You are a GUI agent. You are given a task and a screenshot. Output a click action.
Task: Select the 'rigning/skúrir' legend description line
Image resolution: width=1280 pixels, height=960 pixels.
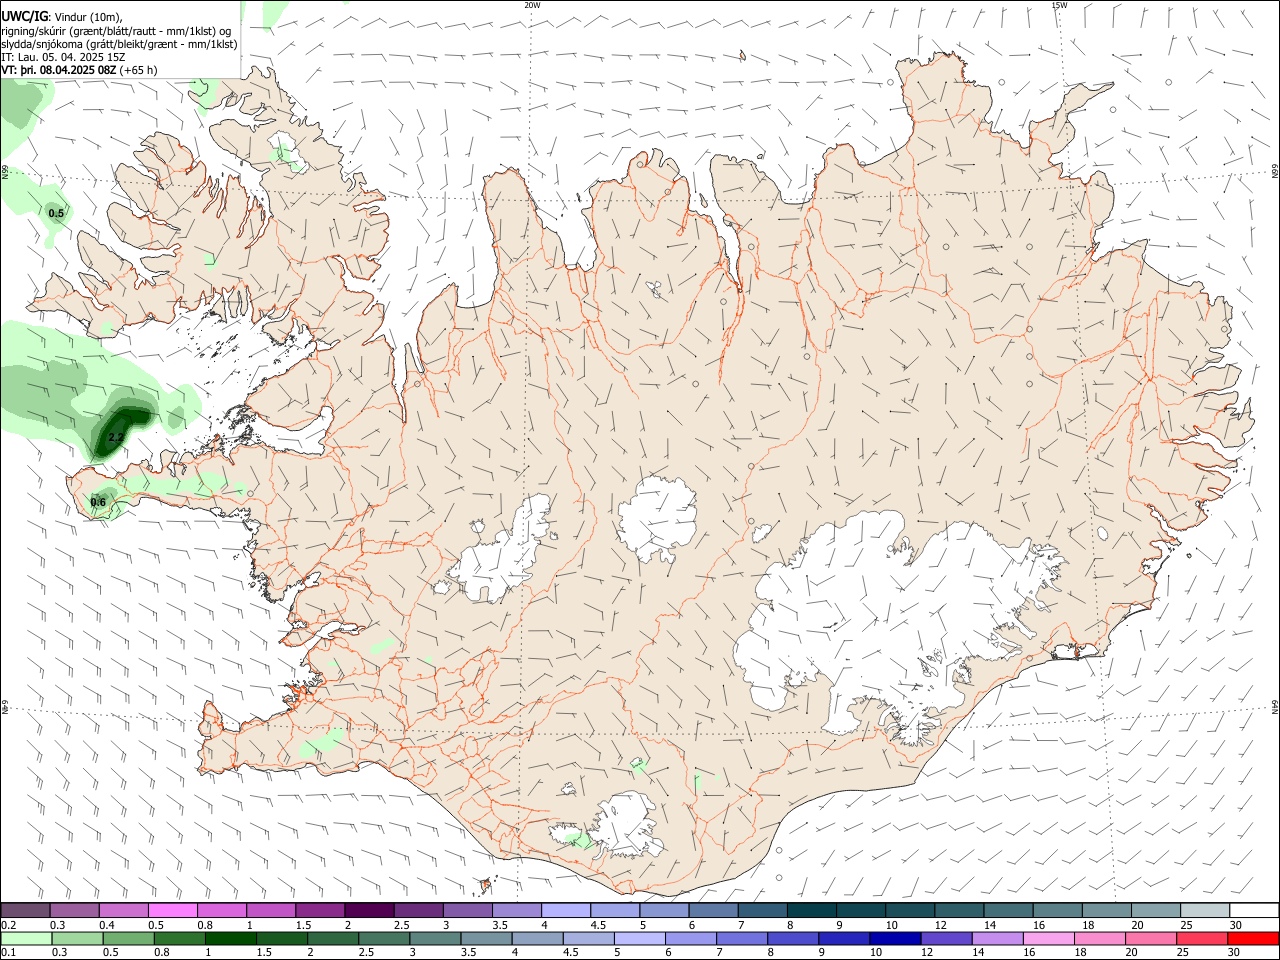tap(115, 31)
